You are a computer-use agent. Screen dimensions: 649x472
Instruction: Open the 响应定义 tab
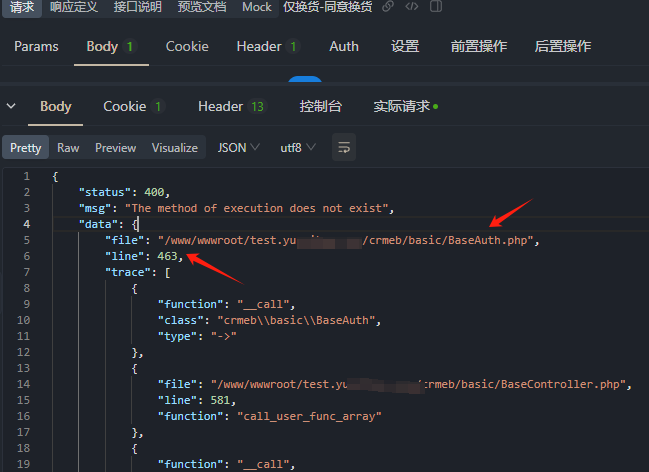coord(74,7)
